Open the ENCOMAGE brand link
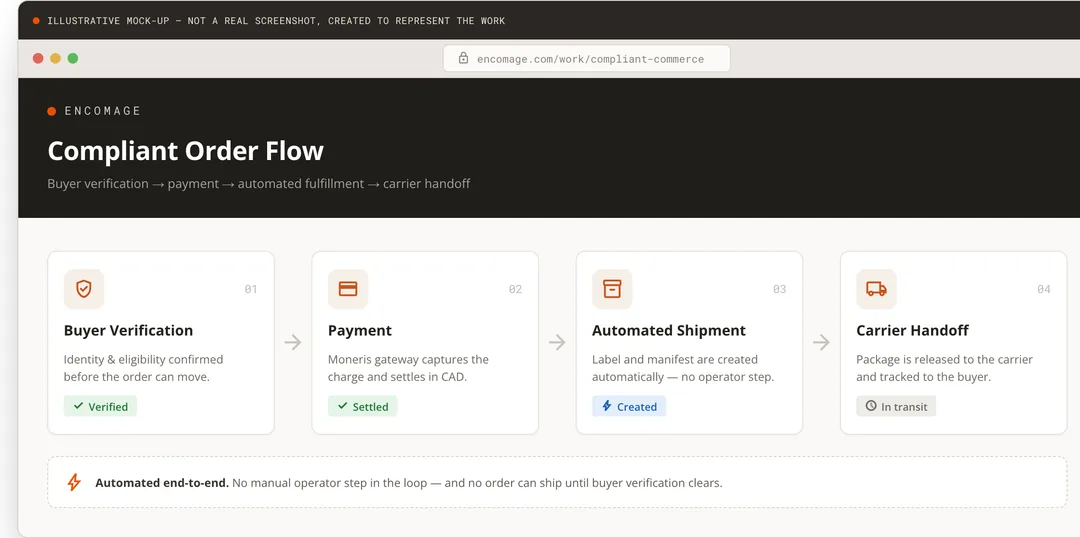The height and width of the screenshot is (538, 1080). click(103, 111)
